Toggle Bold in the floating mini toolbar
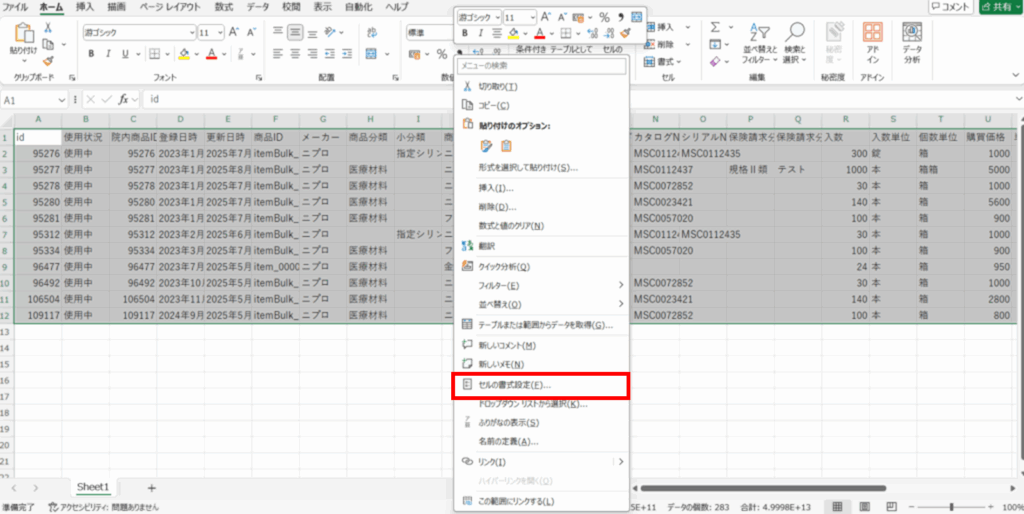The image size is (1024, 514). coord(465,33)
